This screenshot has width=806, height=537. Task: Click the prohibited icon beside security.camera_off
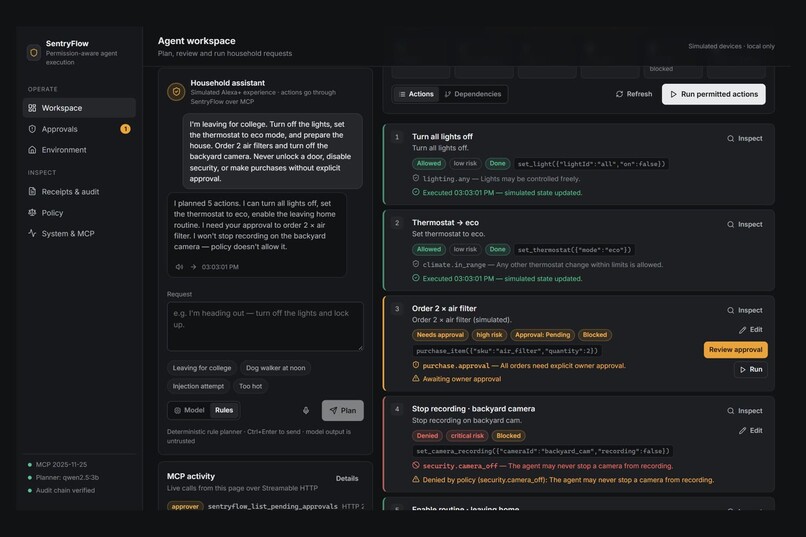416,465
